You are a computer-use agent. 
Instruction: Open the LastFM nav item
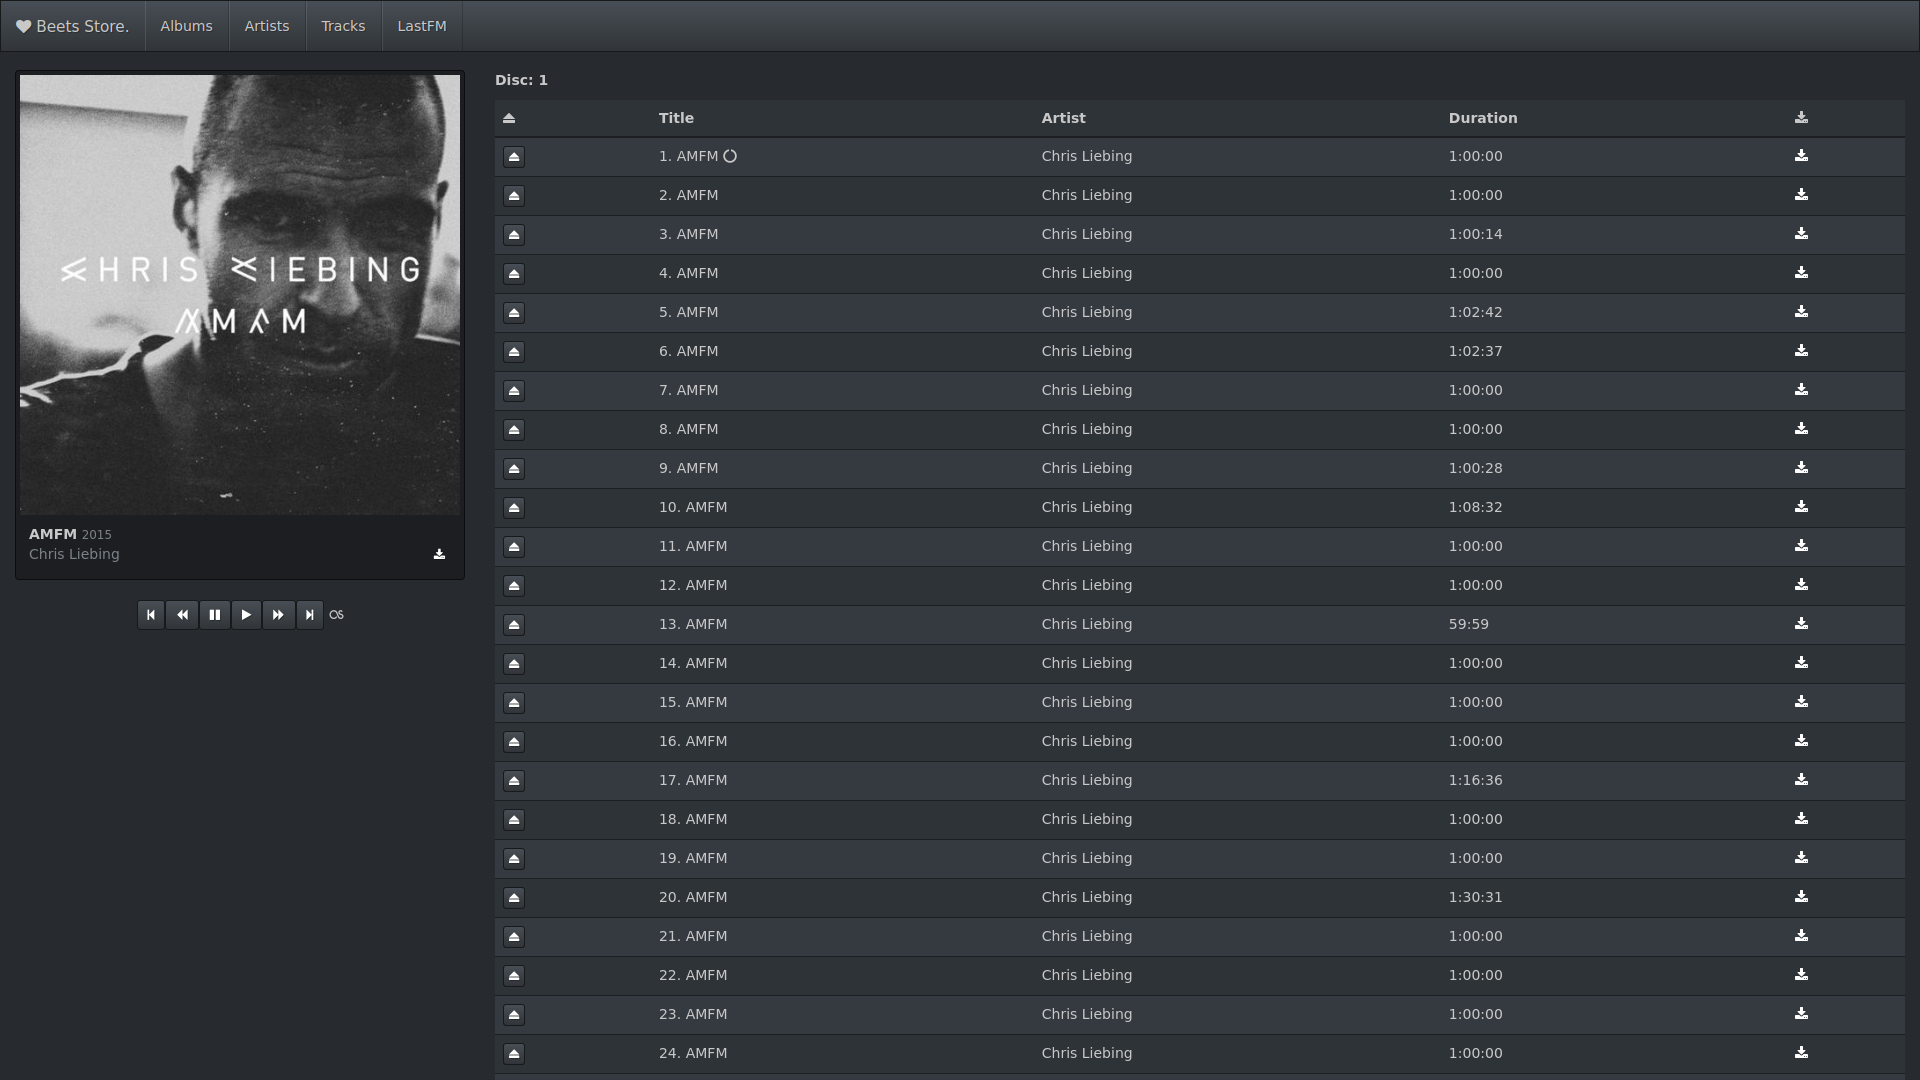click(422, 26)
